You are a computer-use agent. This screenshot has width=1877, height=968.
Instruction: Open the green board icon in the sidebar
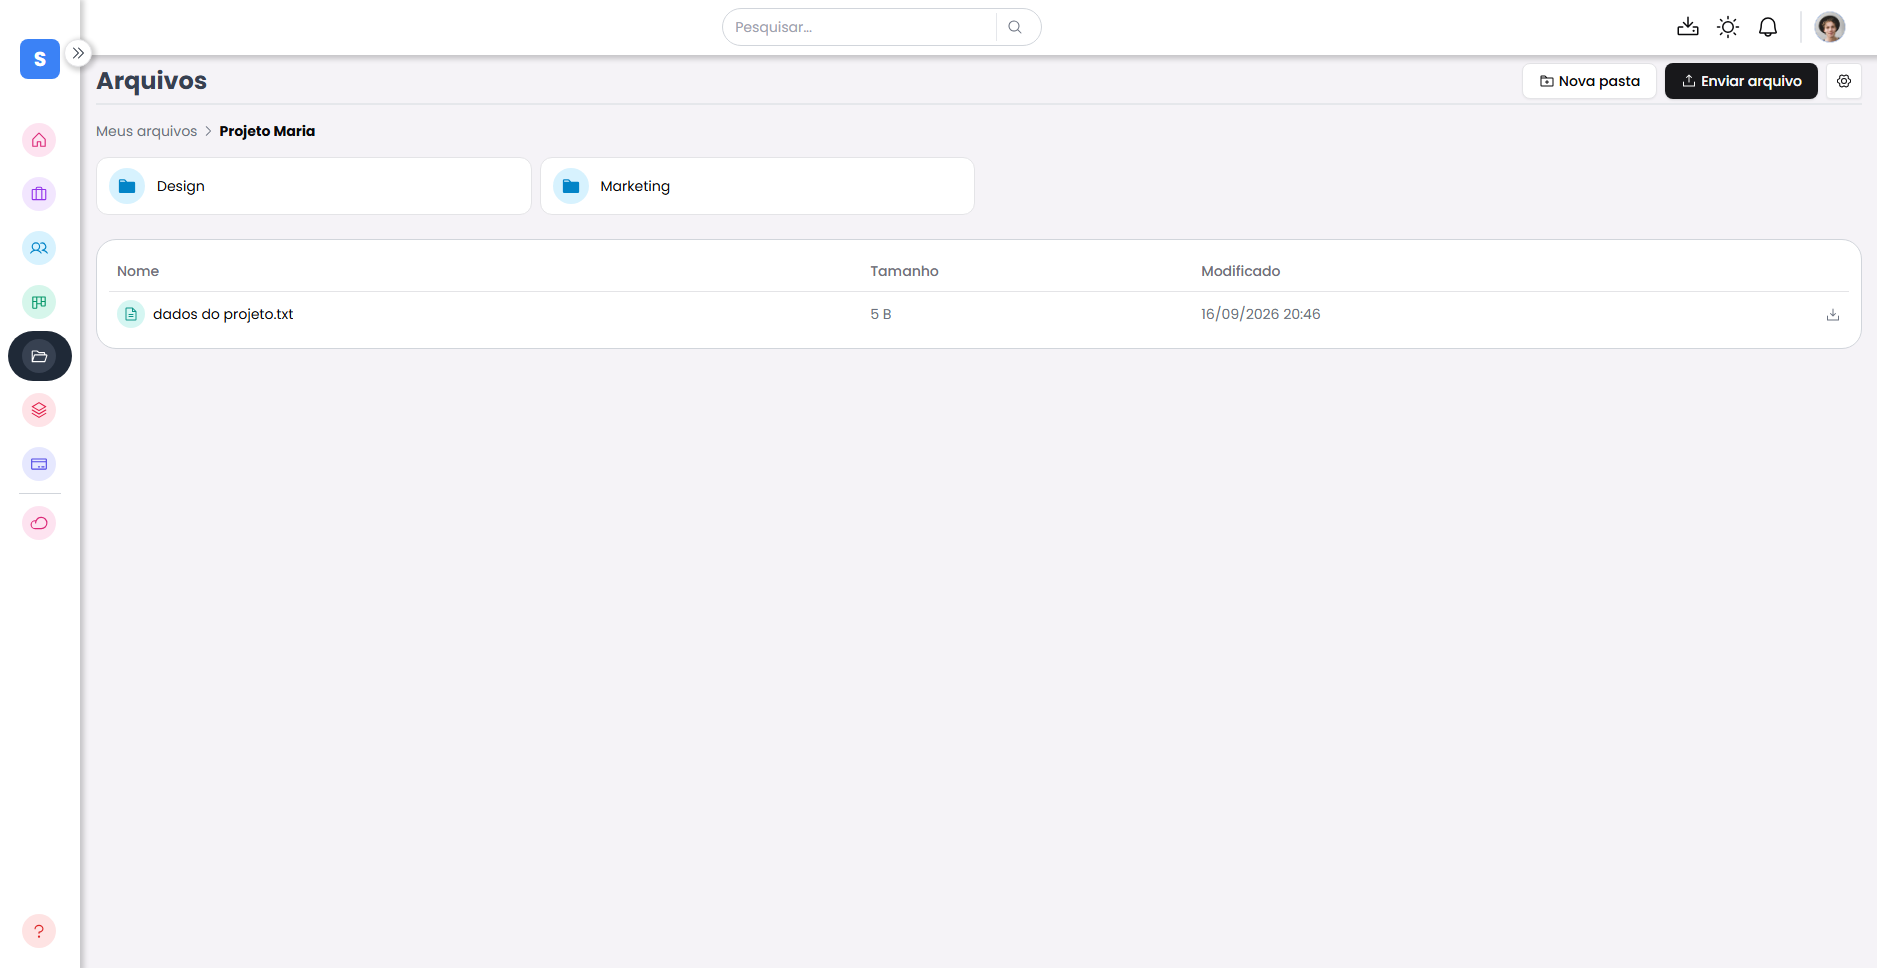[x=39, y=302]
